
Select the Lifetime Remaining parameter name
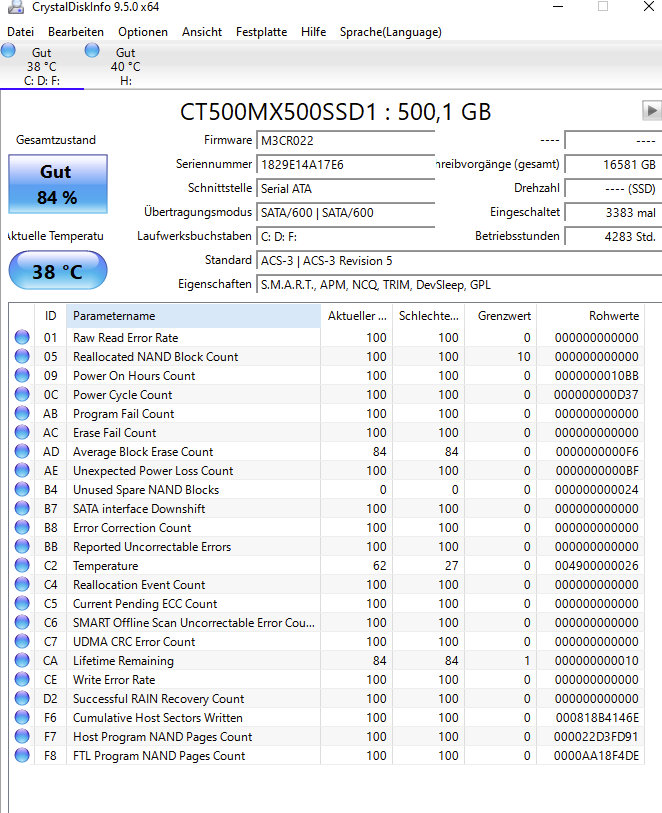[x=123, y=661]
